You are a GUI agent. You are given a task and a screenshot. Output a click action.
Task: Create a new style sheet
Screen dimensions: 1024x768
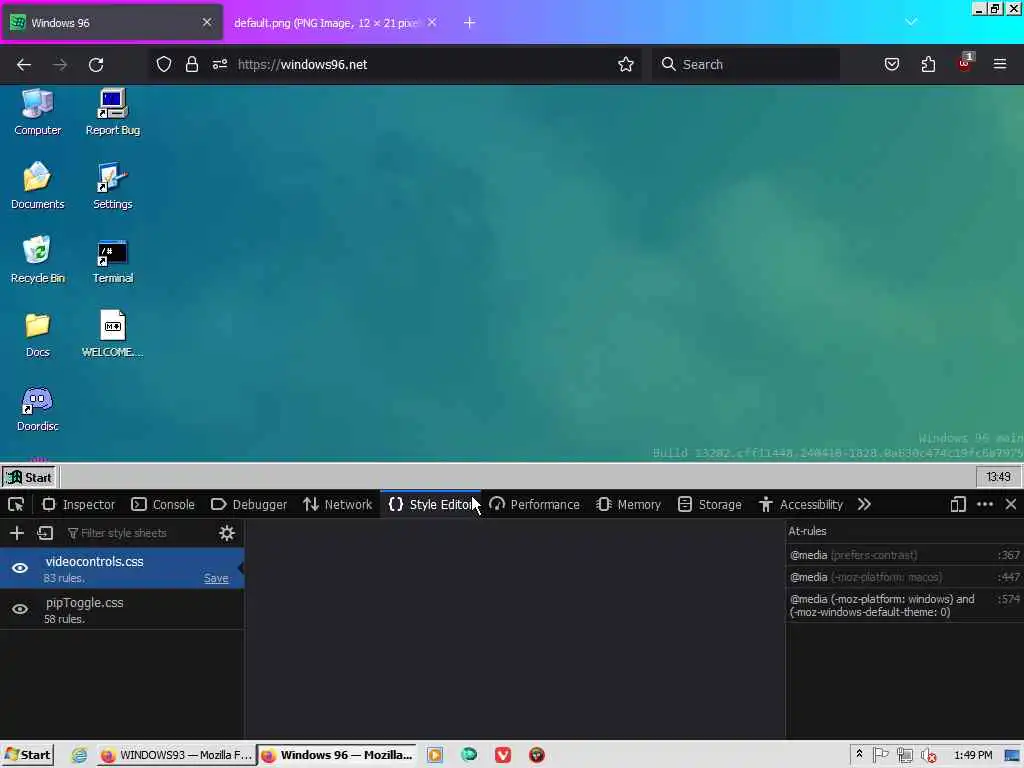17,534
